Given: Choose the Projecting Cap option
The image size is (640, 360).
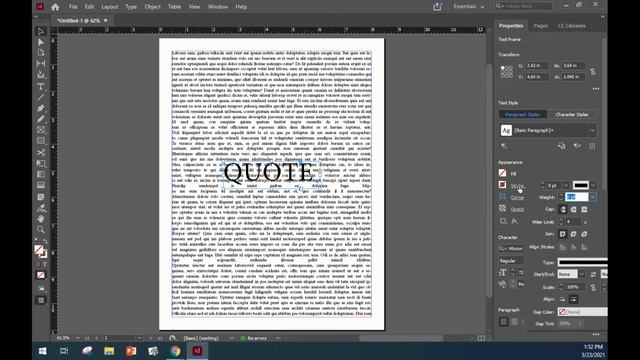Looking at the screenshot, I should (x=584, y=209).
